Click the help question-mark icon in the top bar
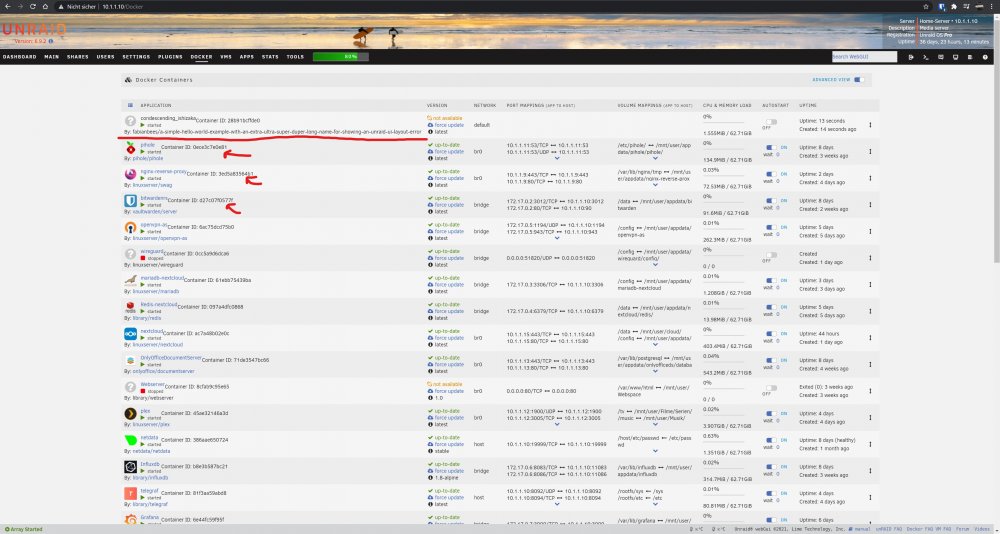Screen dimensions: 1000x534 (x=985, y=57)
